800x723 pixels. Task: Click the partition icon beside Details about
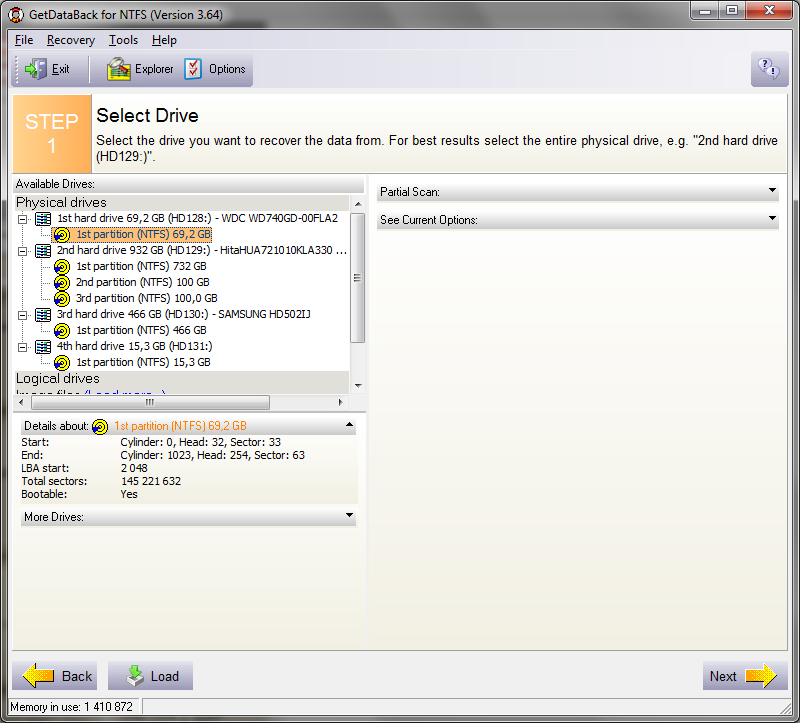pyautogui.click(x=100, y=427)
